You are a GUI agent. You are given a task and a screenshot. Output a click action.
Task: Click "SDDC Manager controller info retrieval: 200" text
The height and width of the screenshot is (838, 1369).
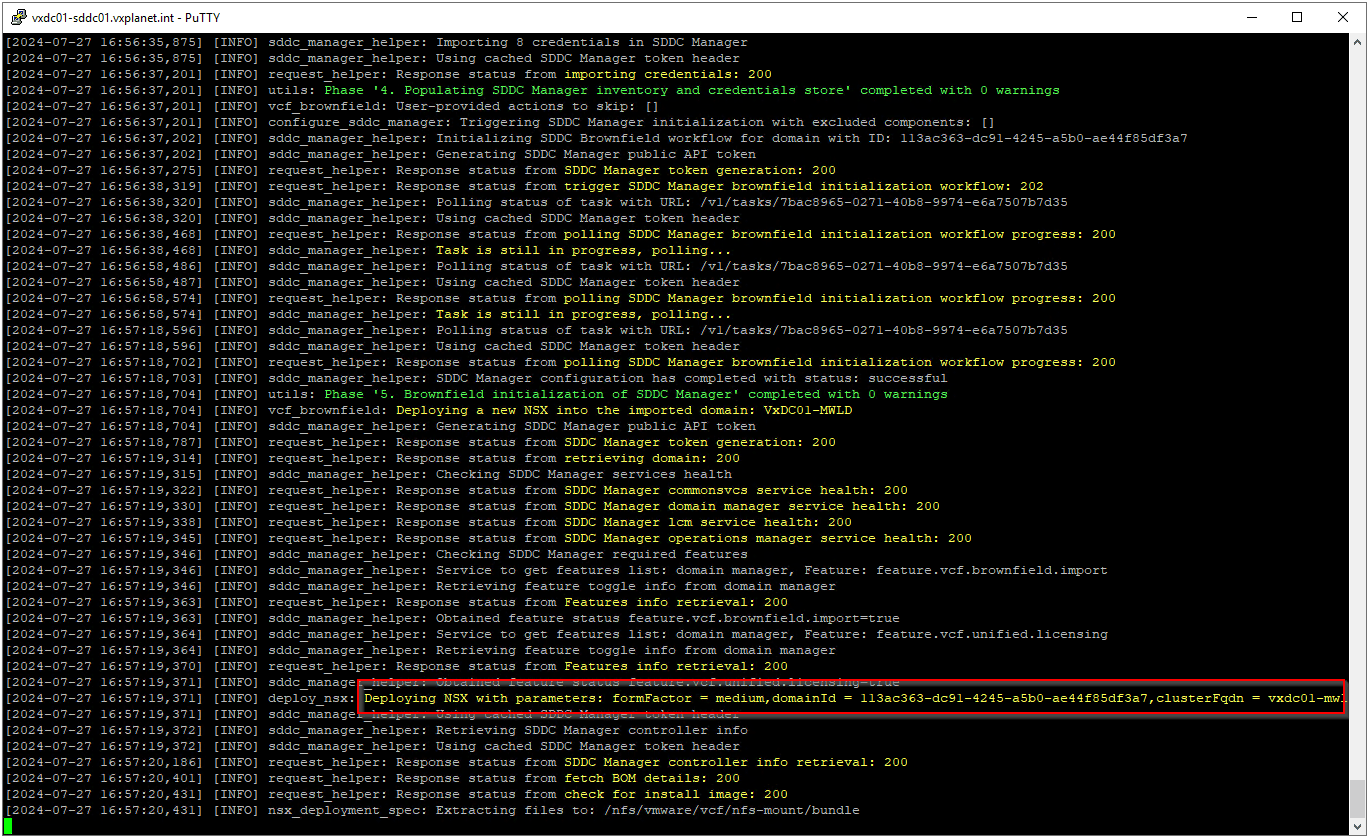coord(736,762)
